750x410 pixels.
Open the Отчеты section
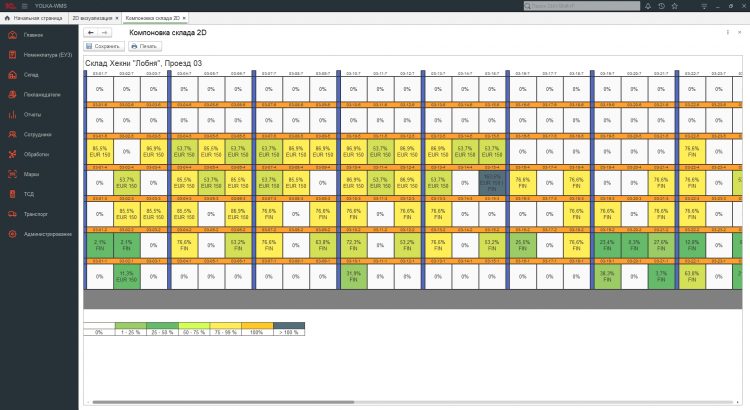tap(32, 114)
